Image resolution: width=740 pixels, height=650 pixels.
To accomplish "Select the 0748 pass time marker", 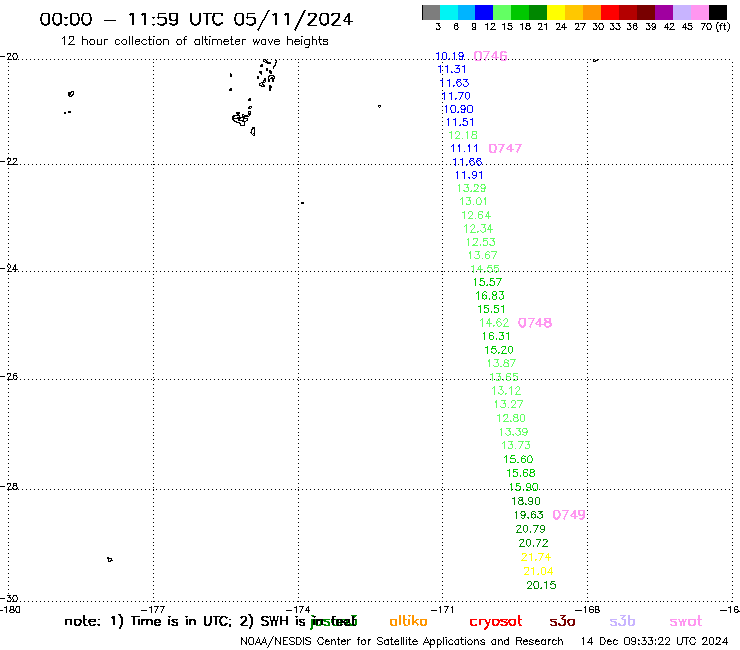I will coord(535,323).
